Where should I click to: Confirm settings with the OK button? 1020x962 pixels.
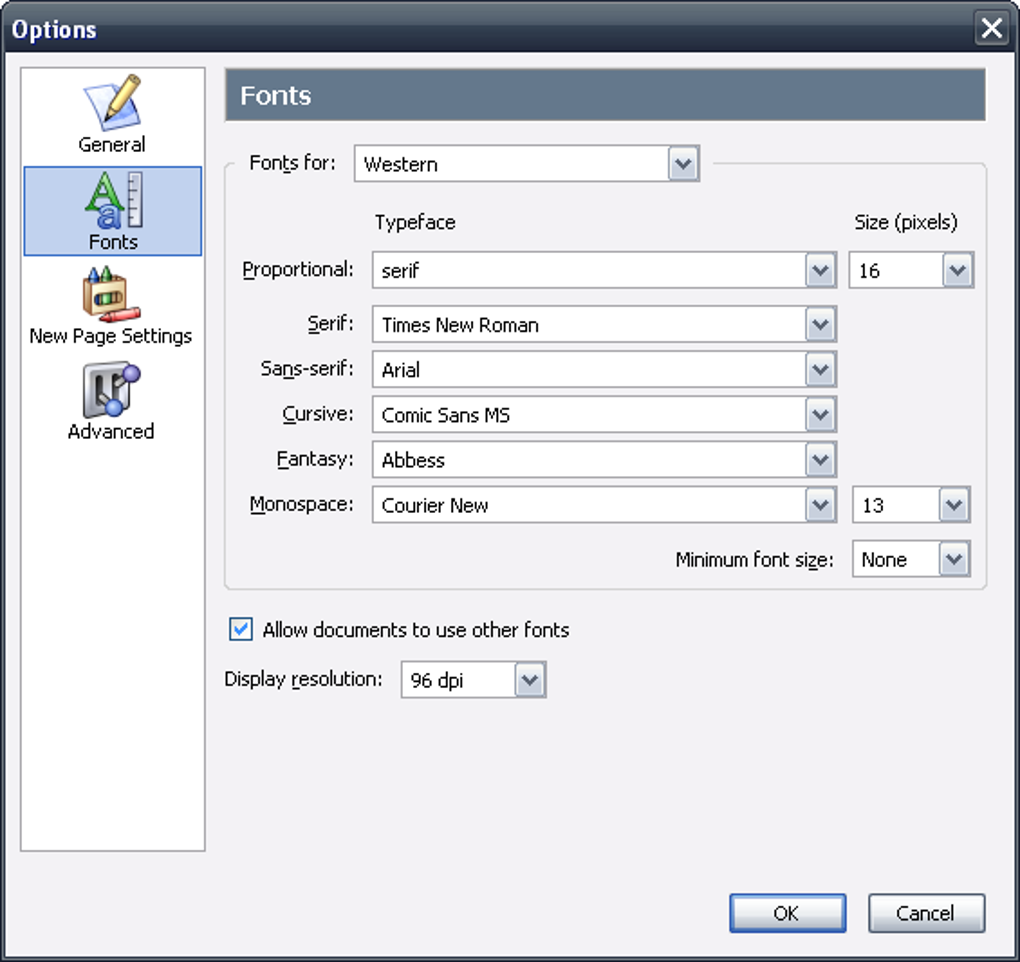point(787,913)
